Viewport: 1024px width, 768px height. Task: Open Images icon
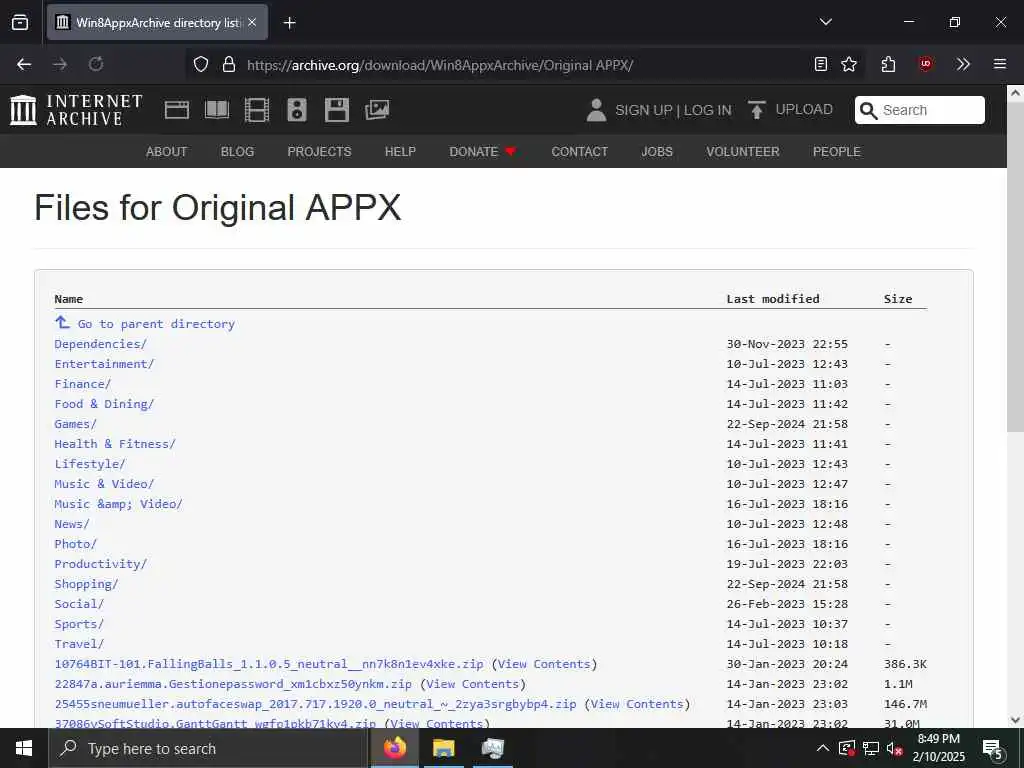[x=377, y=110]
